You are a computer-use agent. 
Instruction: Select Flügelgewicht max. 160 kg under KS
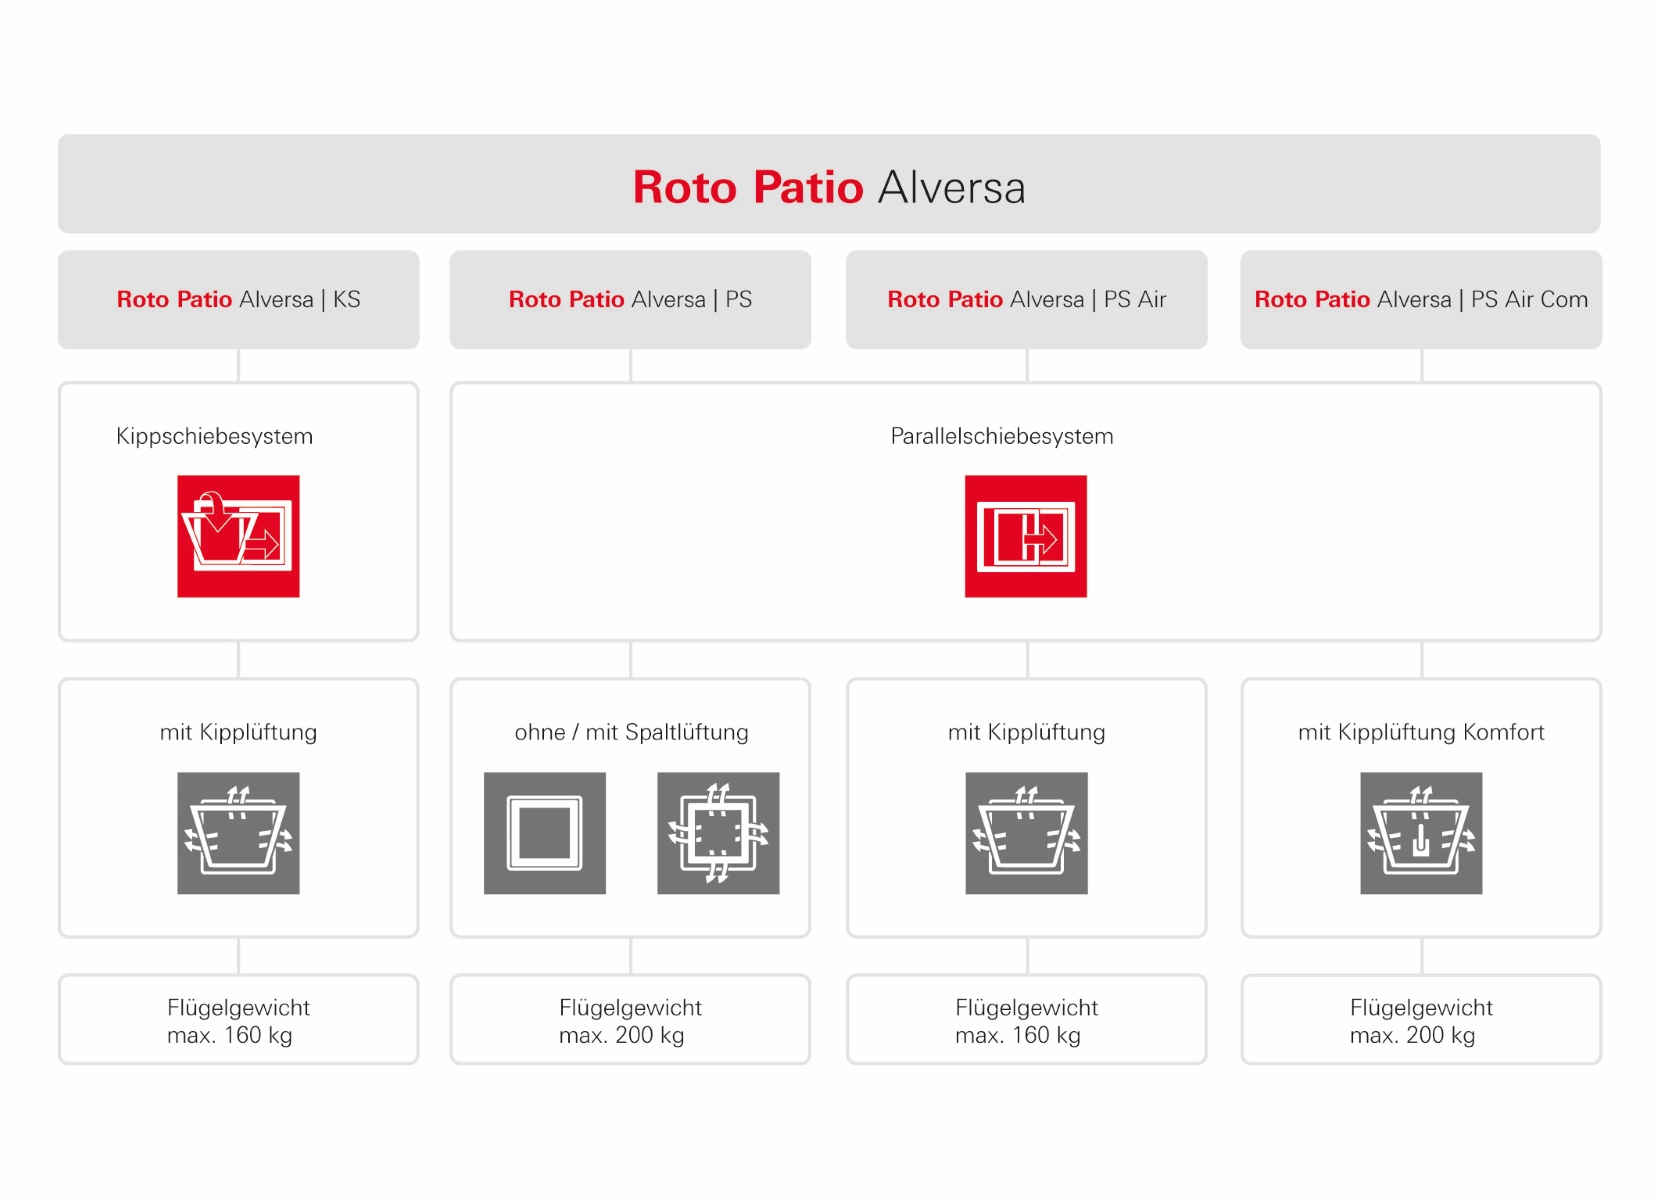[x=238, y=1020]
